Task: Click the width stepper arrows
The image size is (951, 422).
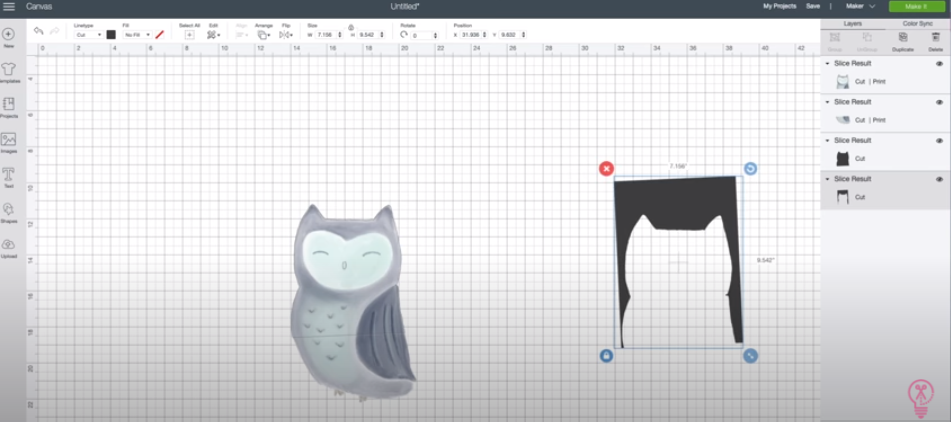Action: pyautogui.click(x=340, y=35)
